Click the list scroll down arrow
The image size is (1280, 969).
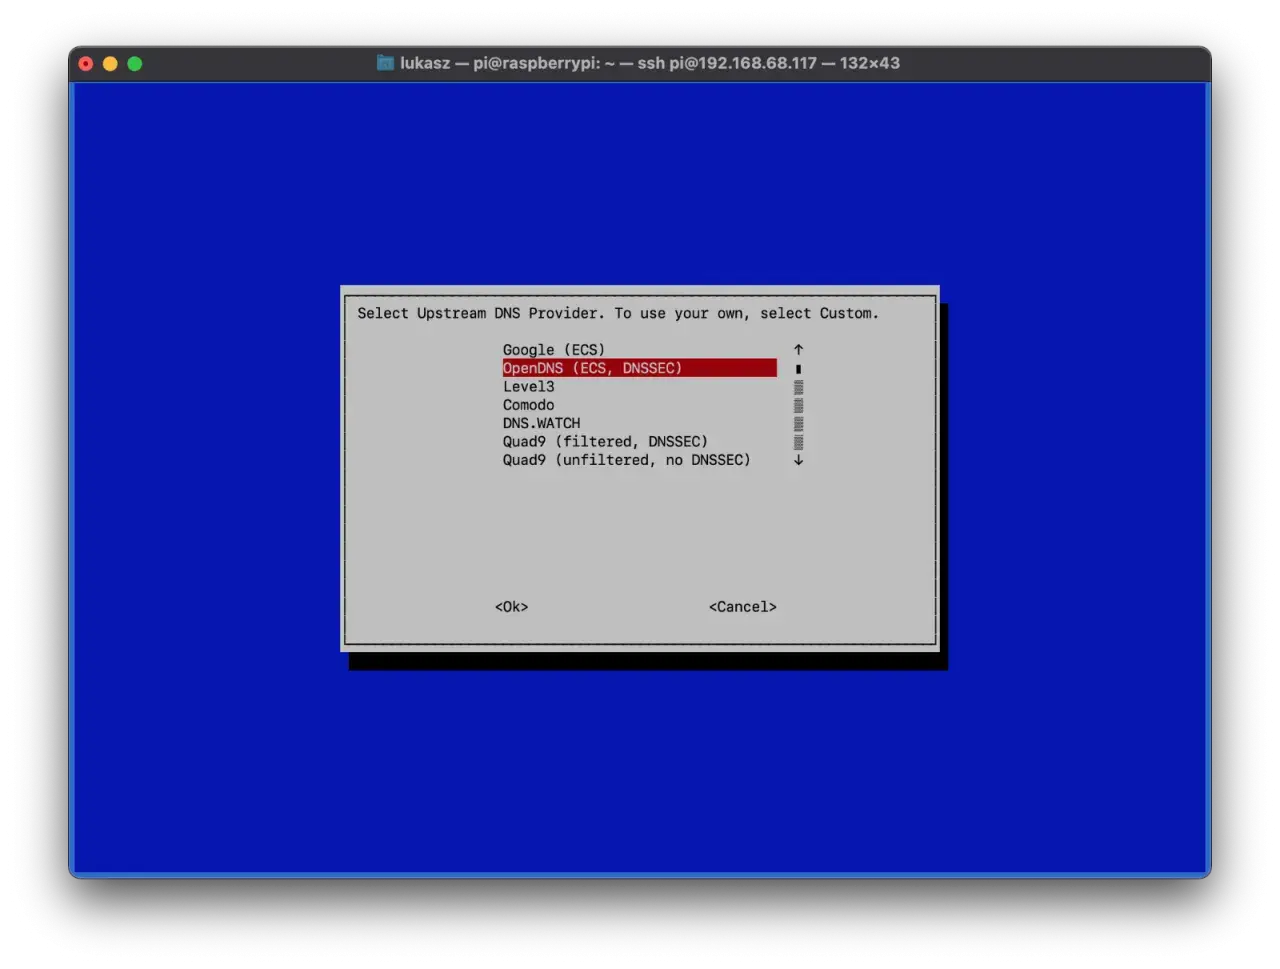coord(798,460)
